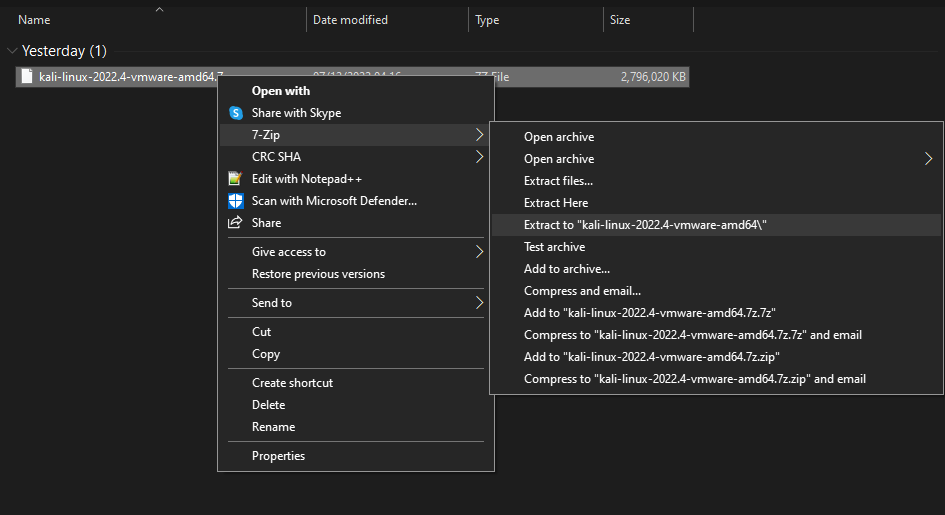The image size is (945, 515).
Task: Click the Skype icon in context menu
Action: pos(236,113)
